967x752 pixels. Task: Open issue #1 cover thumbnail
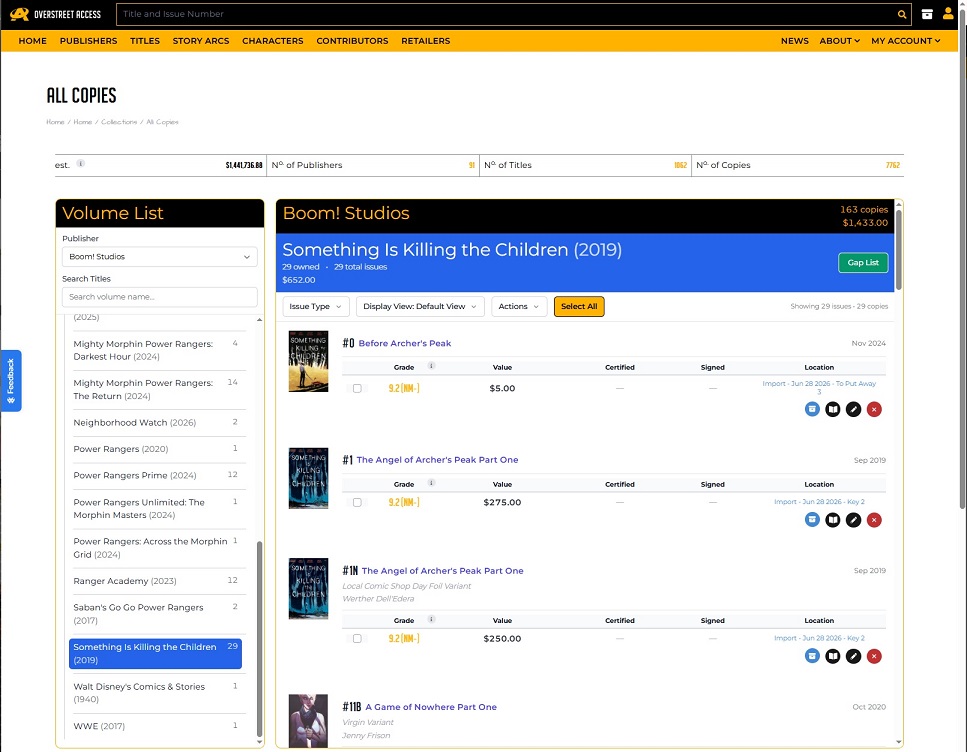[308, 478]
